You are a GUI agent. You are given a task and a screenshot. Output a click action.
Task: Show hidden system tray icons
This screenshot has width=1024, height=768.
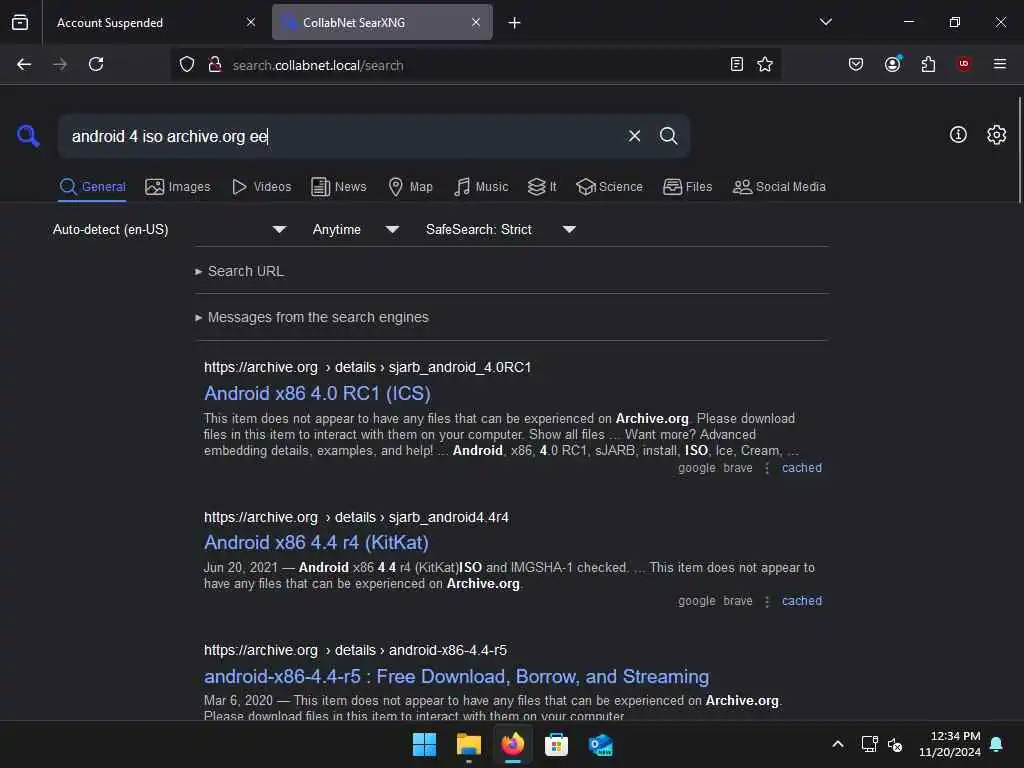(838, 744)
